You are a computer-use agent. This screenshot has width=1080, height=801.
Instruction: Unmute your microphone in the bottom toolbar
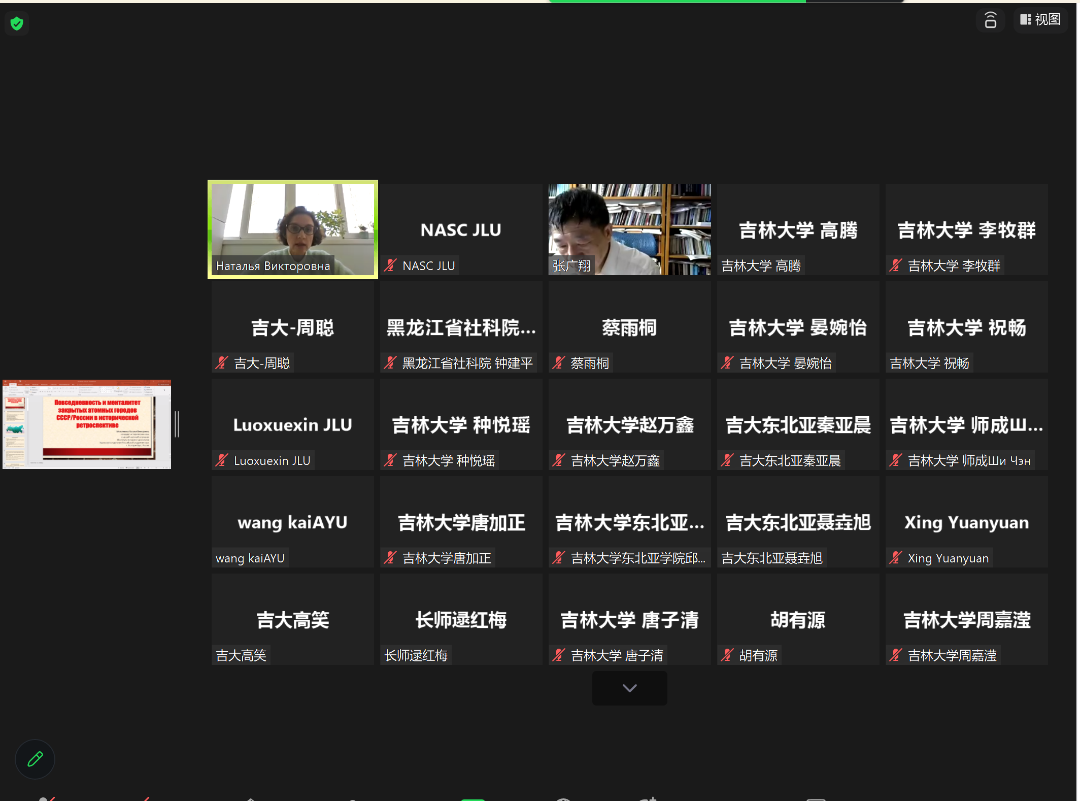tap(45, 797)
